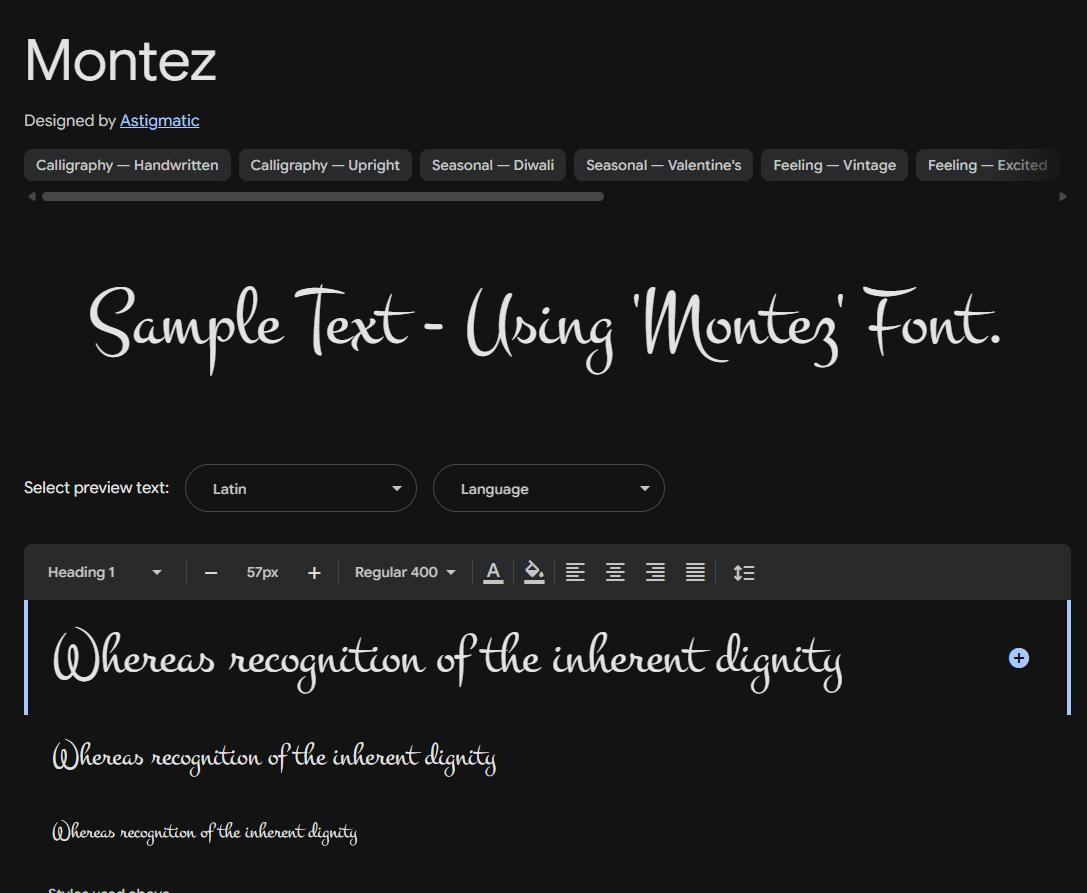Open the Astigmatic designer link

tap(159, 121)
